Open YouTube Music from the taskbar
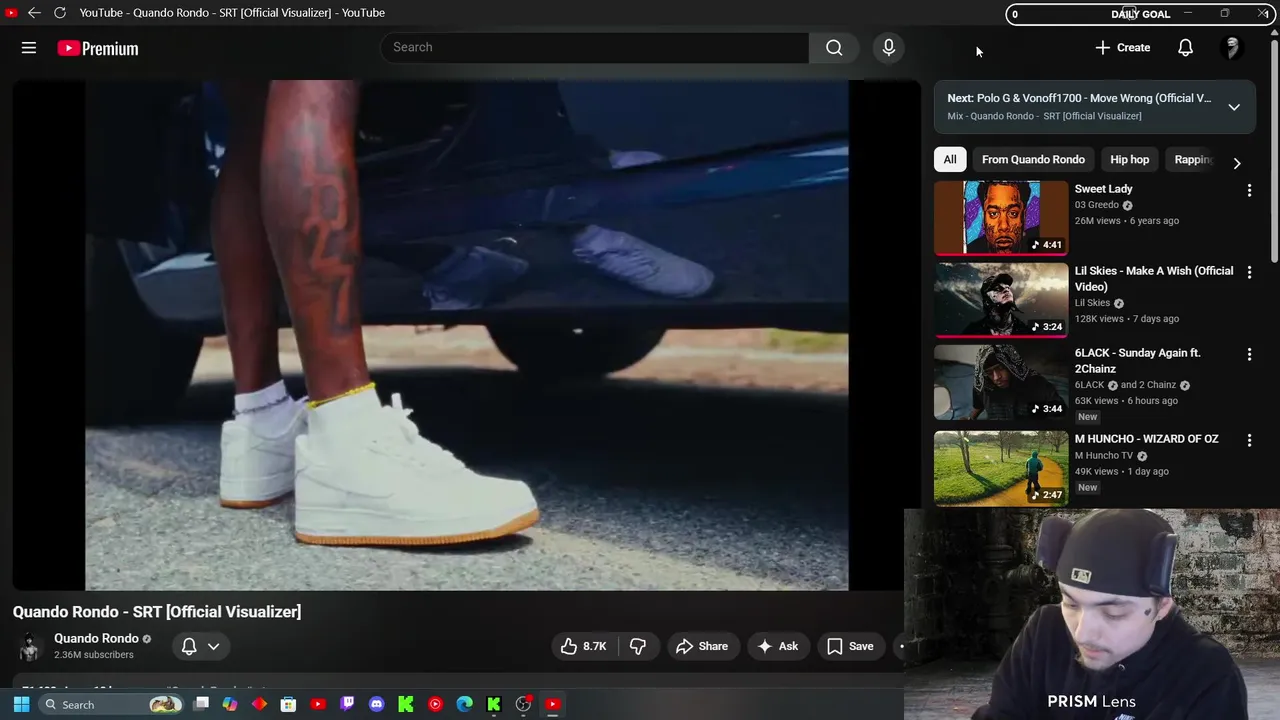Image resolution: width=1280 pixels, height=720 pixels. point(435,704)
